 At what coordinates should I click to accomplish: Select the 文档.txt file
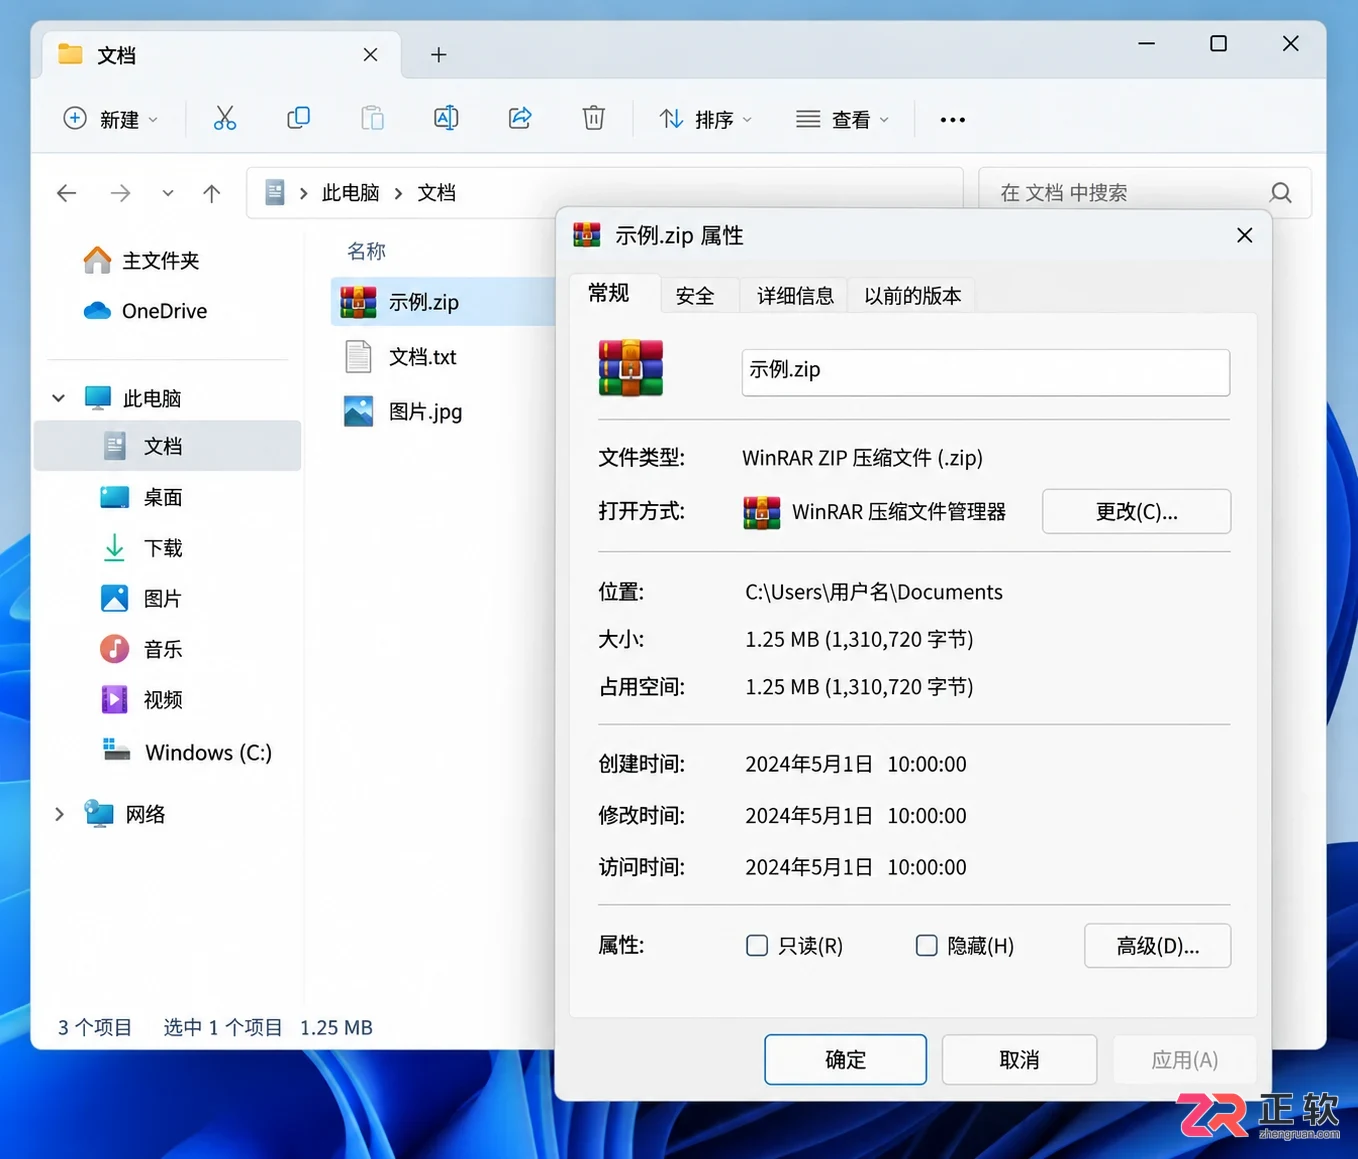coord(400,357)
